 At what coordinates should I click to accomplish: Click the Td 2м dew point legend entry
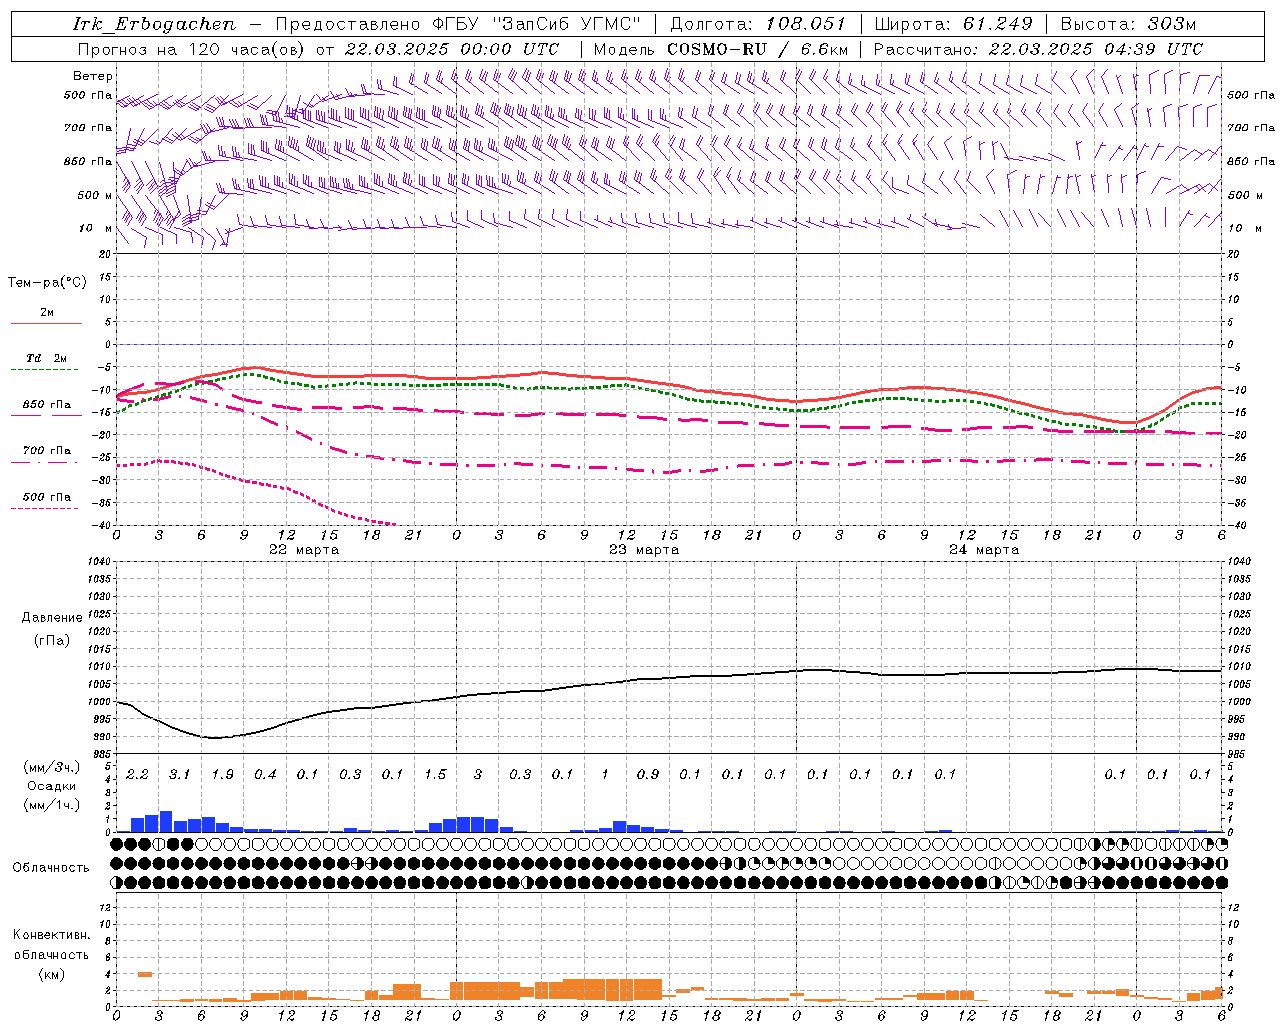click(x=47, y=358)
